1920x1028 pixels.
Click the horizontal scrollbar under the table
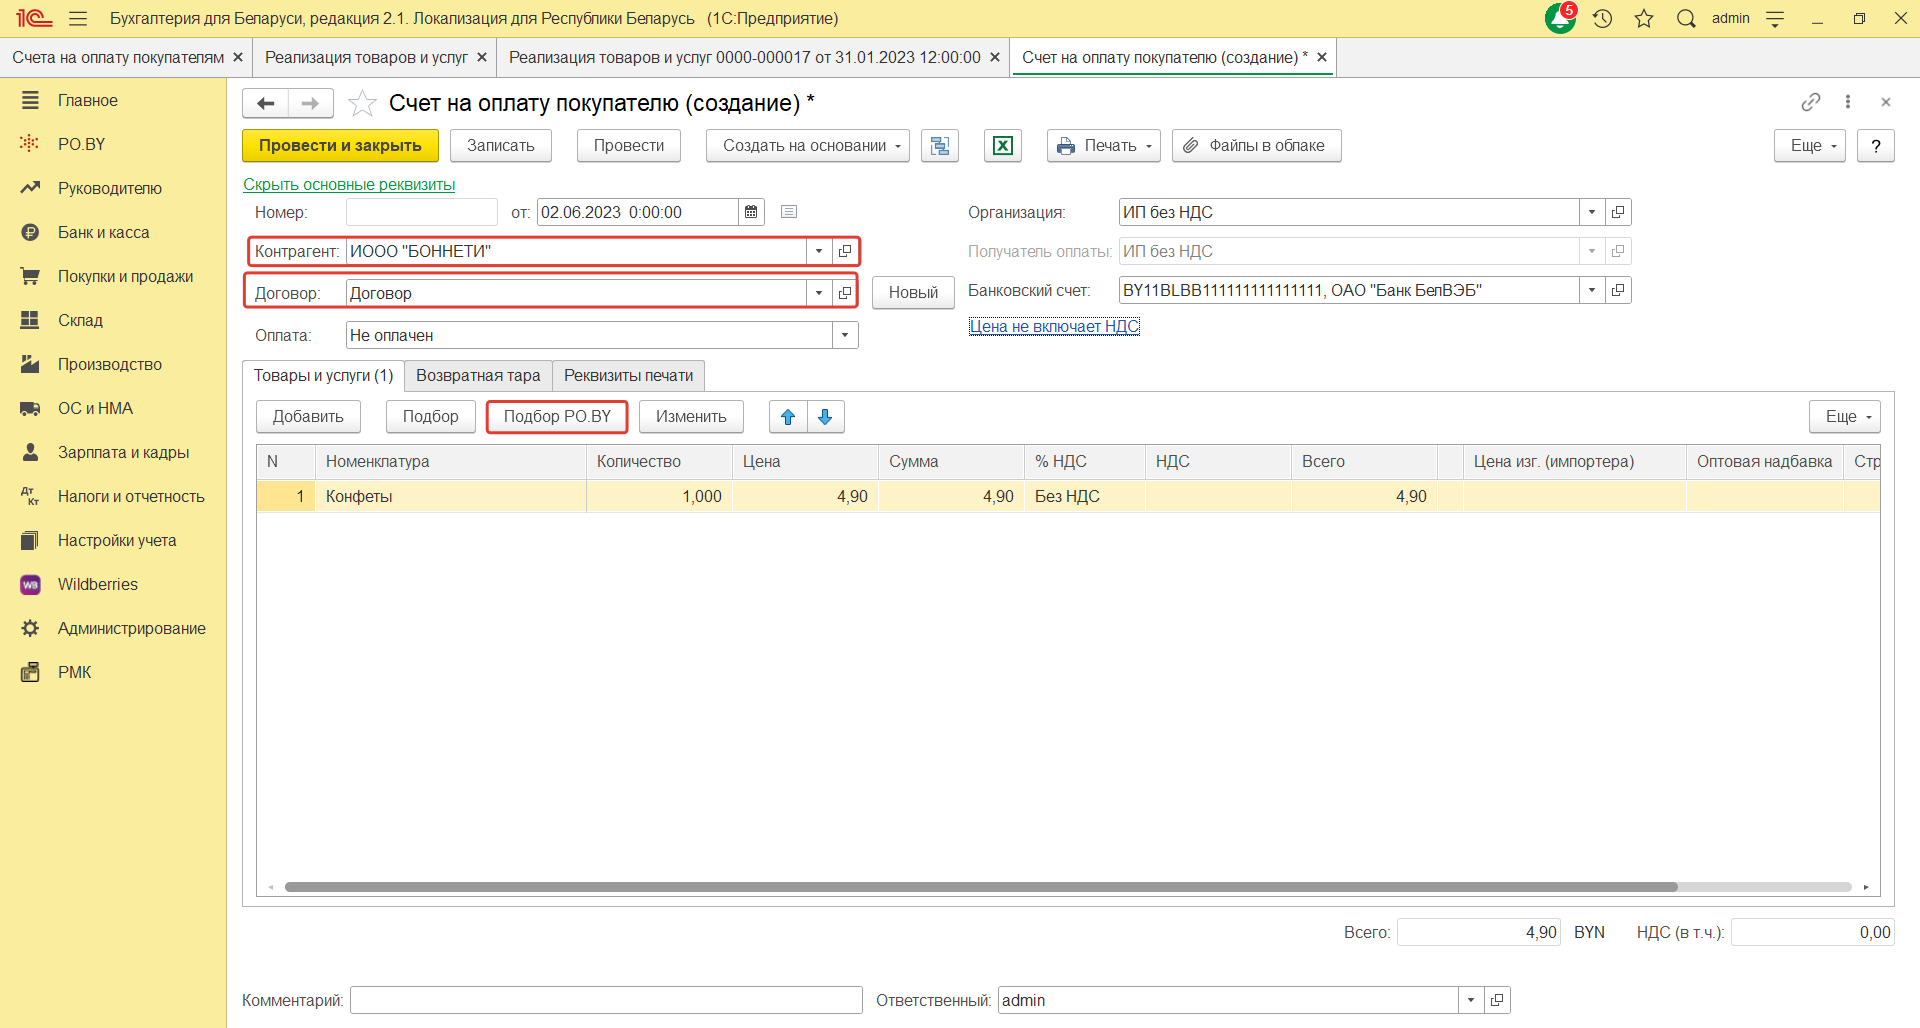(980, 887)
